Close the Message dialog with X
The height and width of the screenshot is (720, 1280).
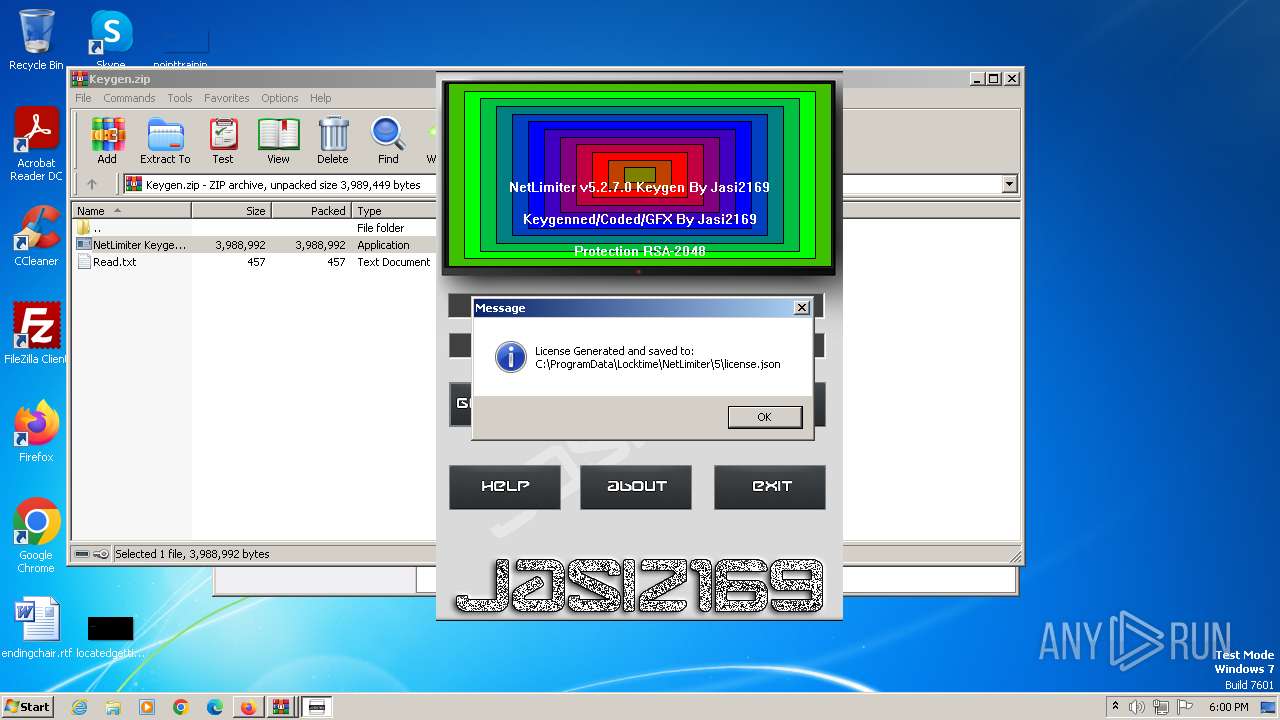pos(801,308)
